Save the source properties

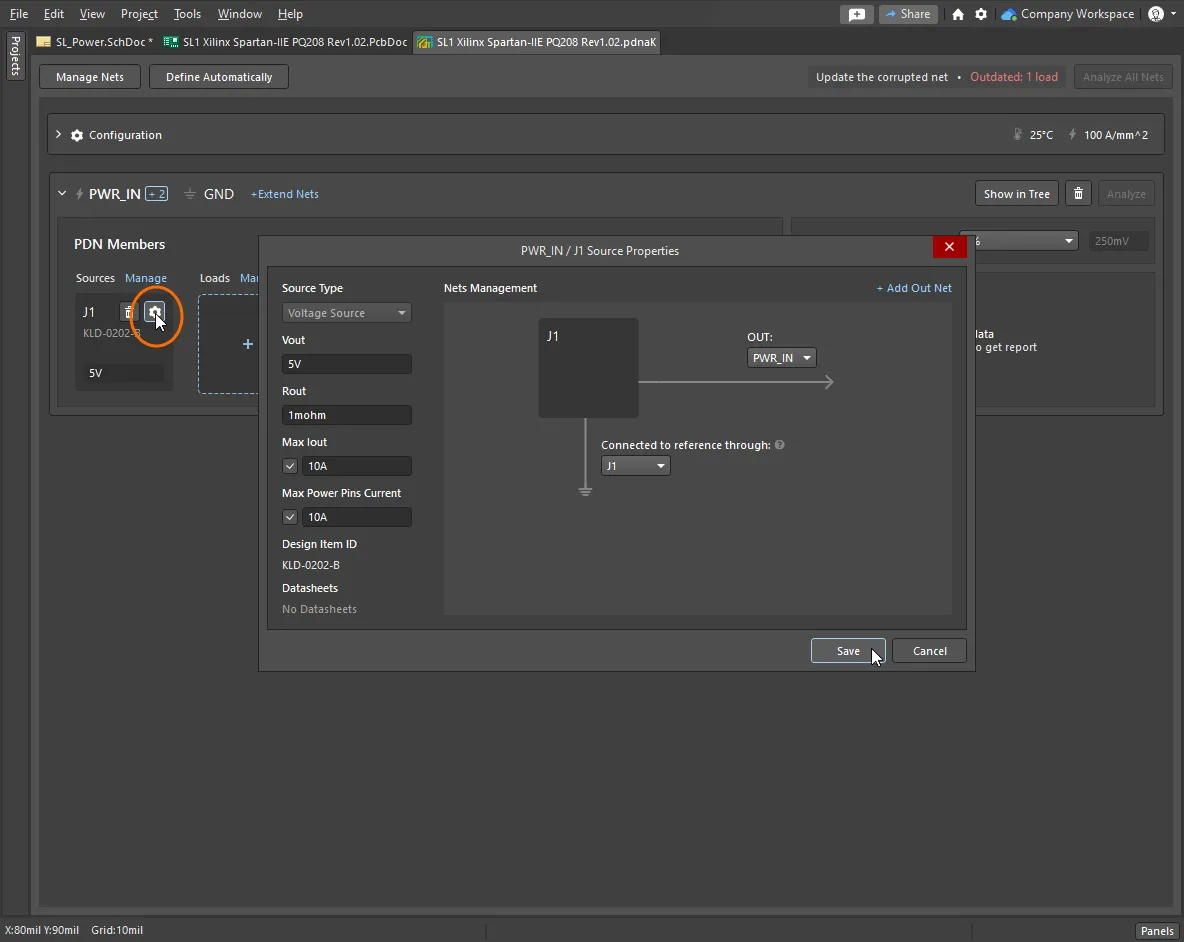pos(847,651)
